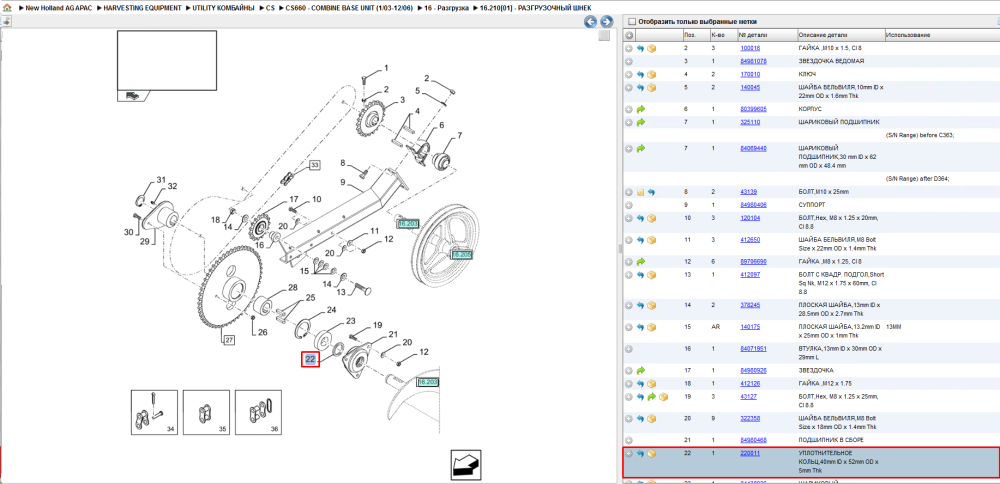Click the package icon for highlighted part 220811
Image resolution: width=1000 pixels, height=484 pixels.
[x=652, y=454]
